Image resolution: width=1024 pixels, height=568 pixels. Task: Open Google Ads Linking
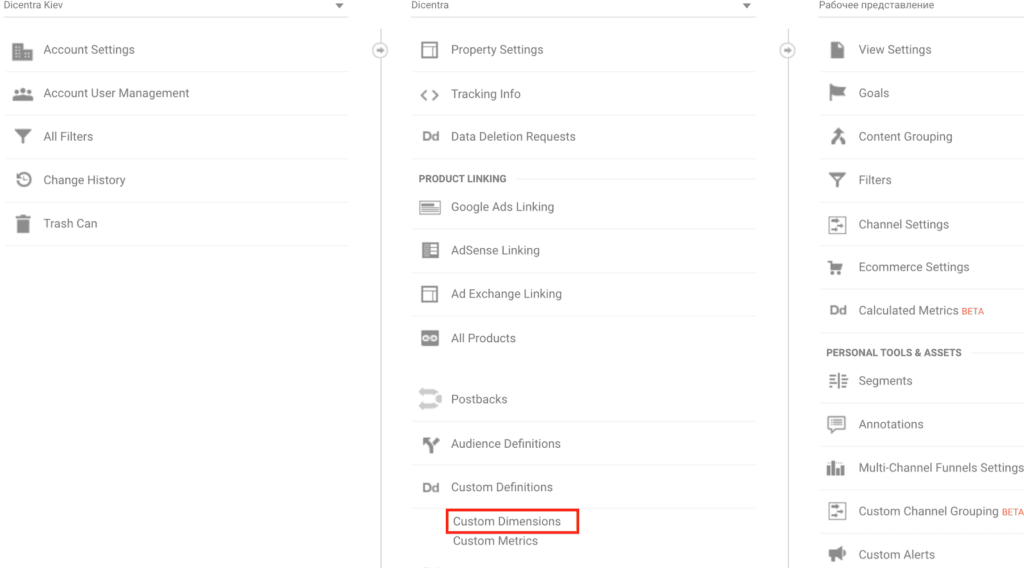click(x=502, y=207)
